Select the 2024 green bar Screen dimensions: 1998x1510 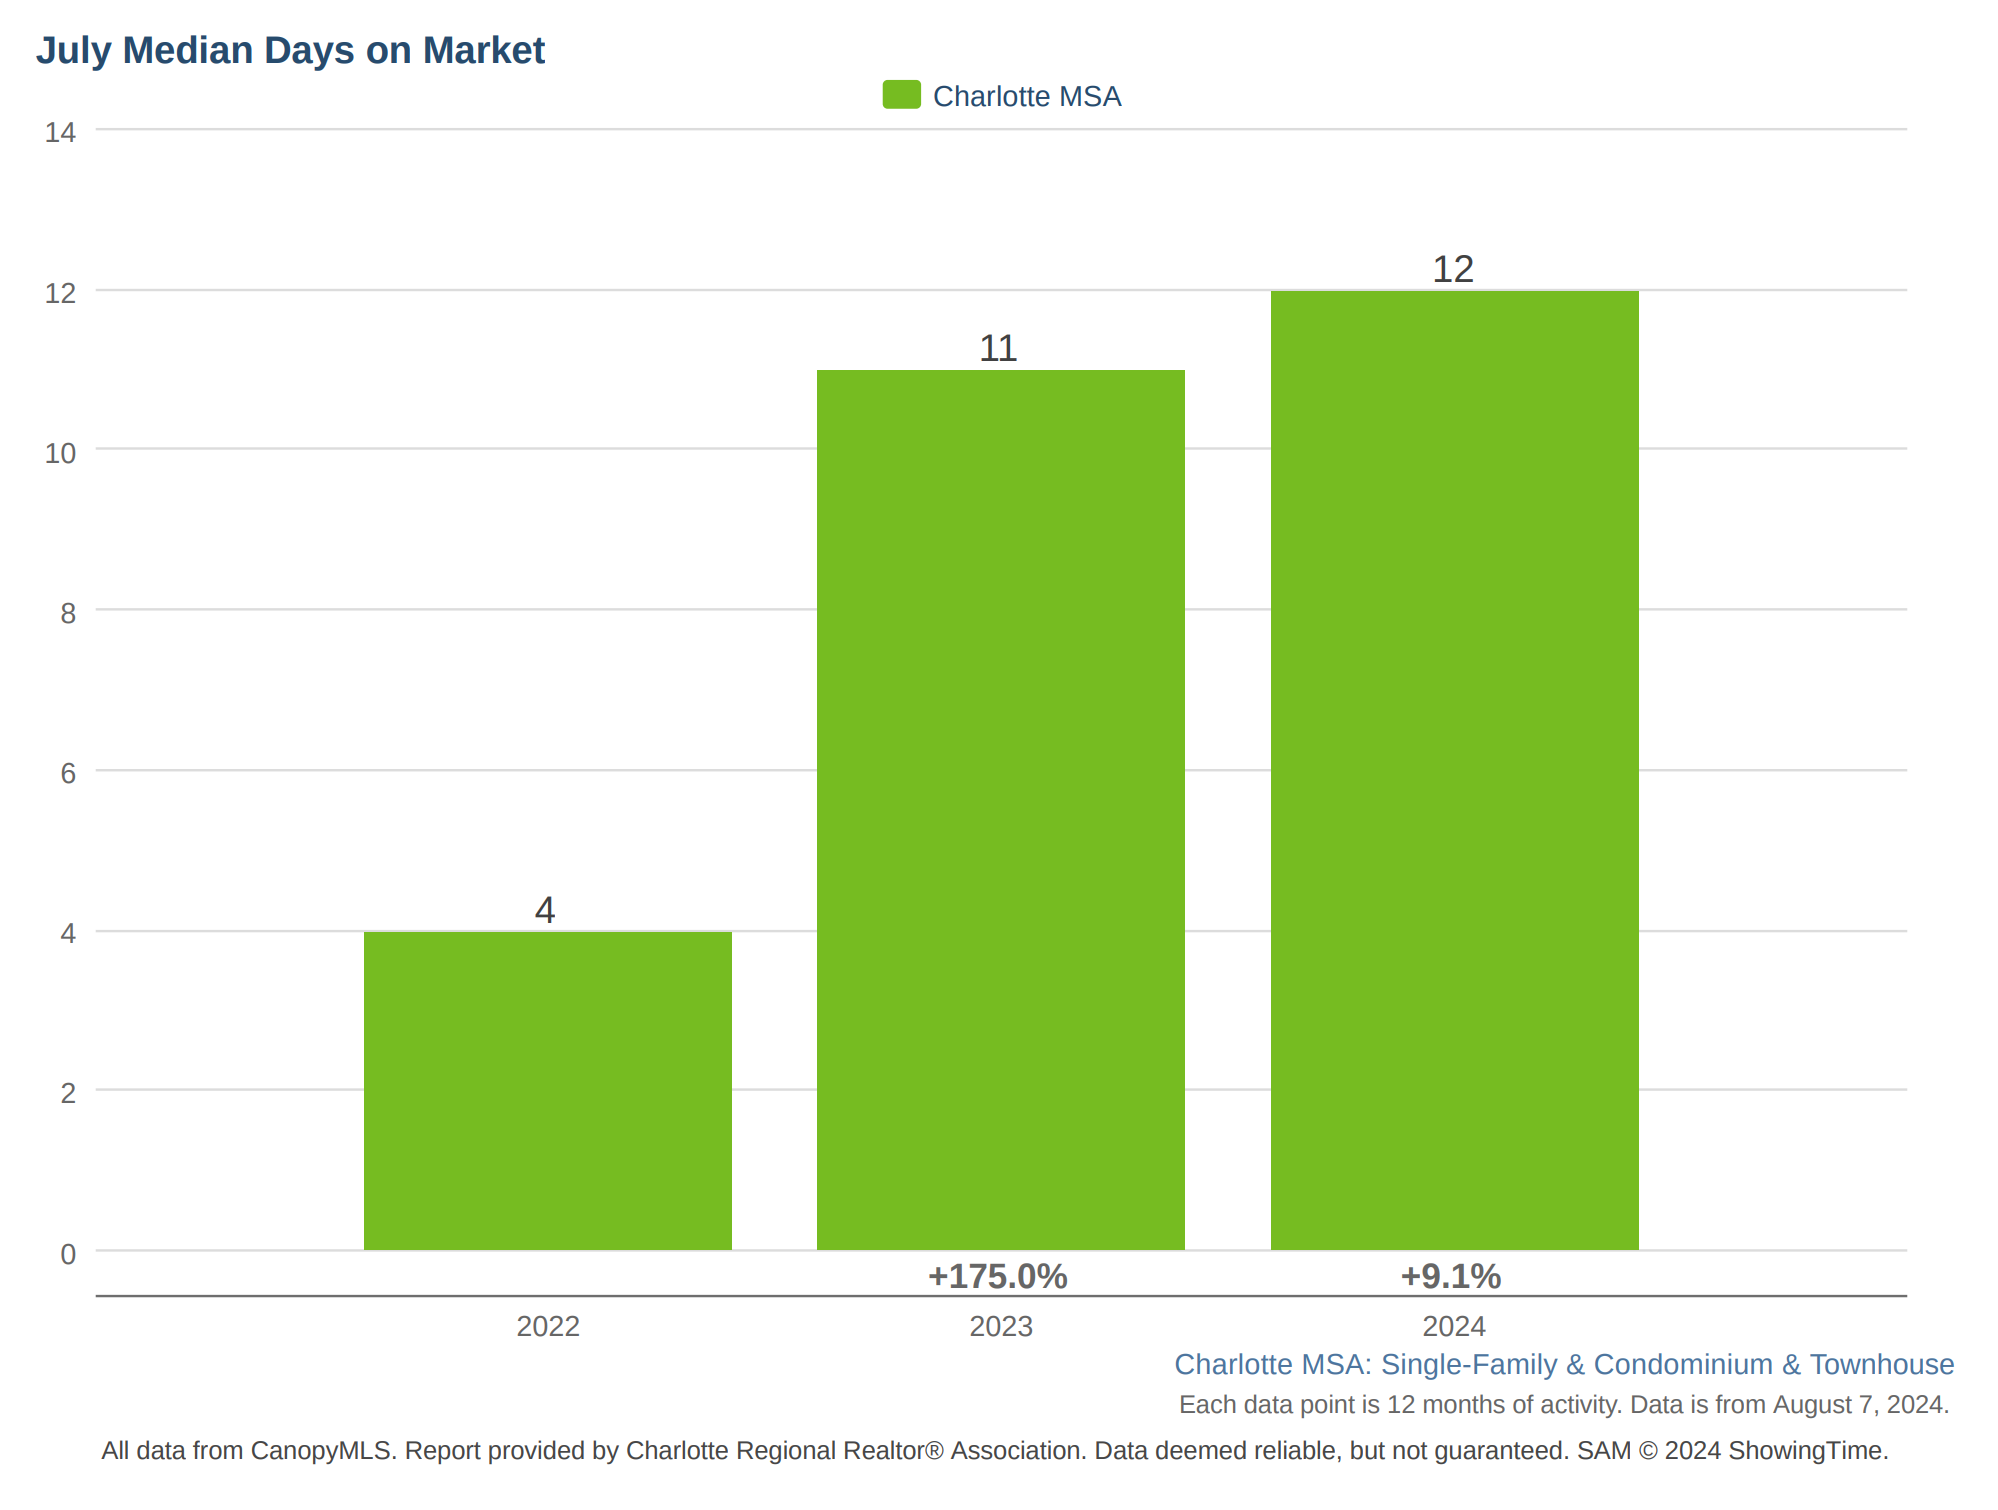pyautogui.click(x=1455, y=770)
